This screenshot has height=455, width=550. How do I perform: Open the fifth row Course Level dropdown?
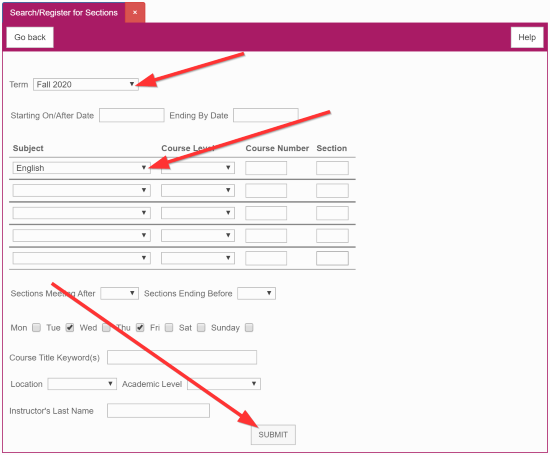pyautogui.click(x=198, y=258)
